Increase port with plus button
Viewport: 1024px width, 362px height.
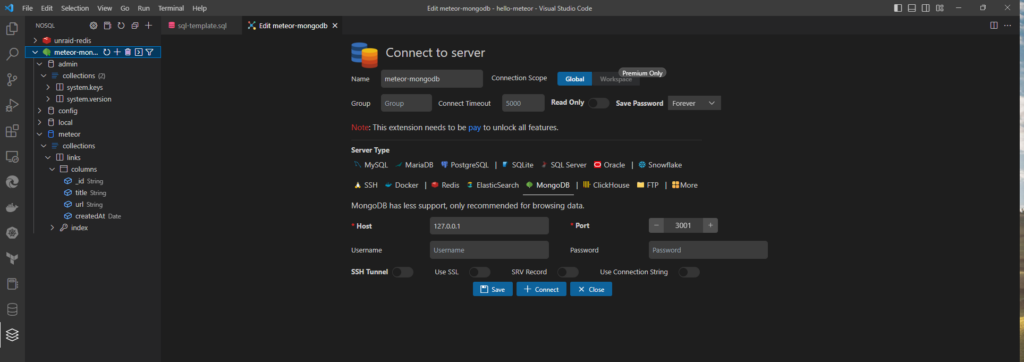pyautogui.click(x=711, y=225)
